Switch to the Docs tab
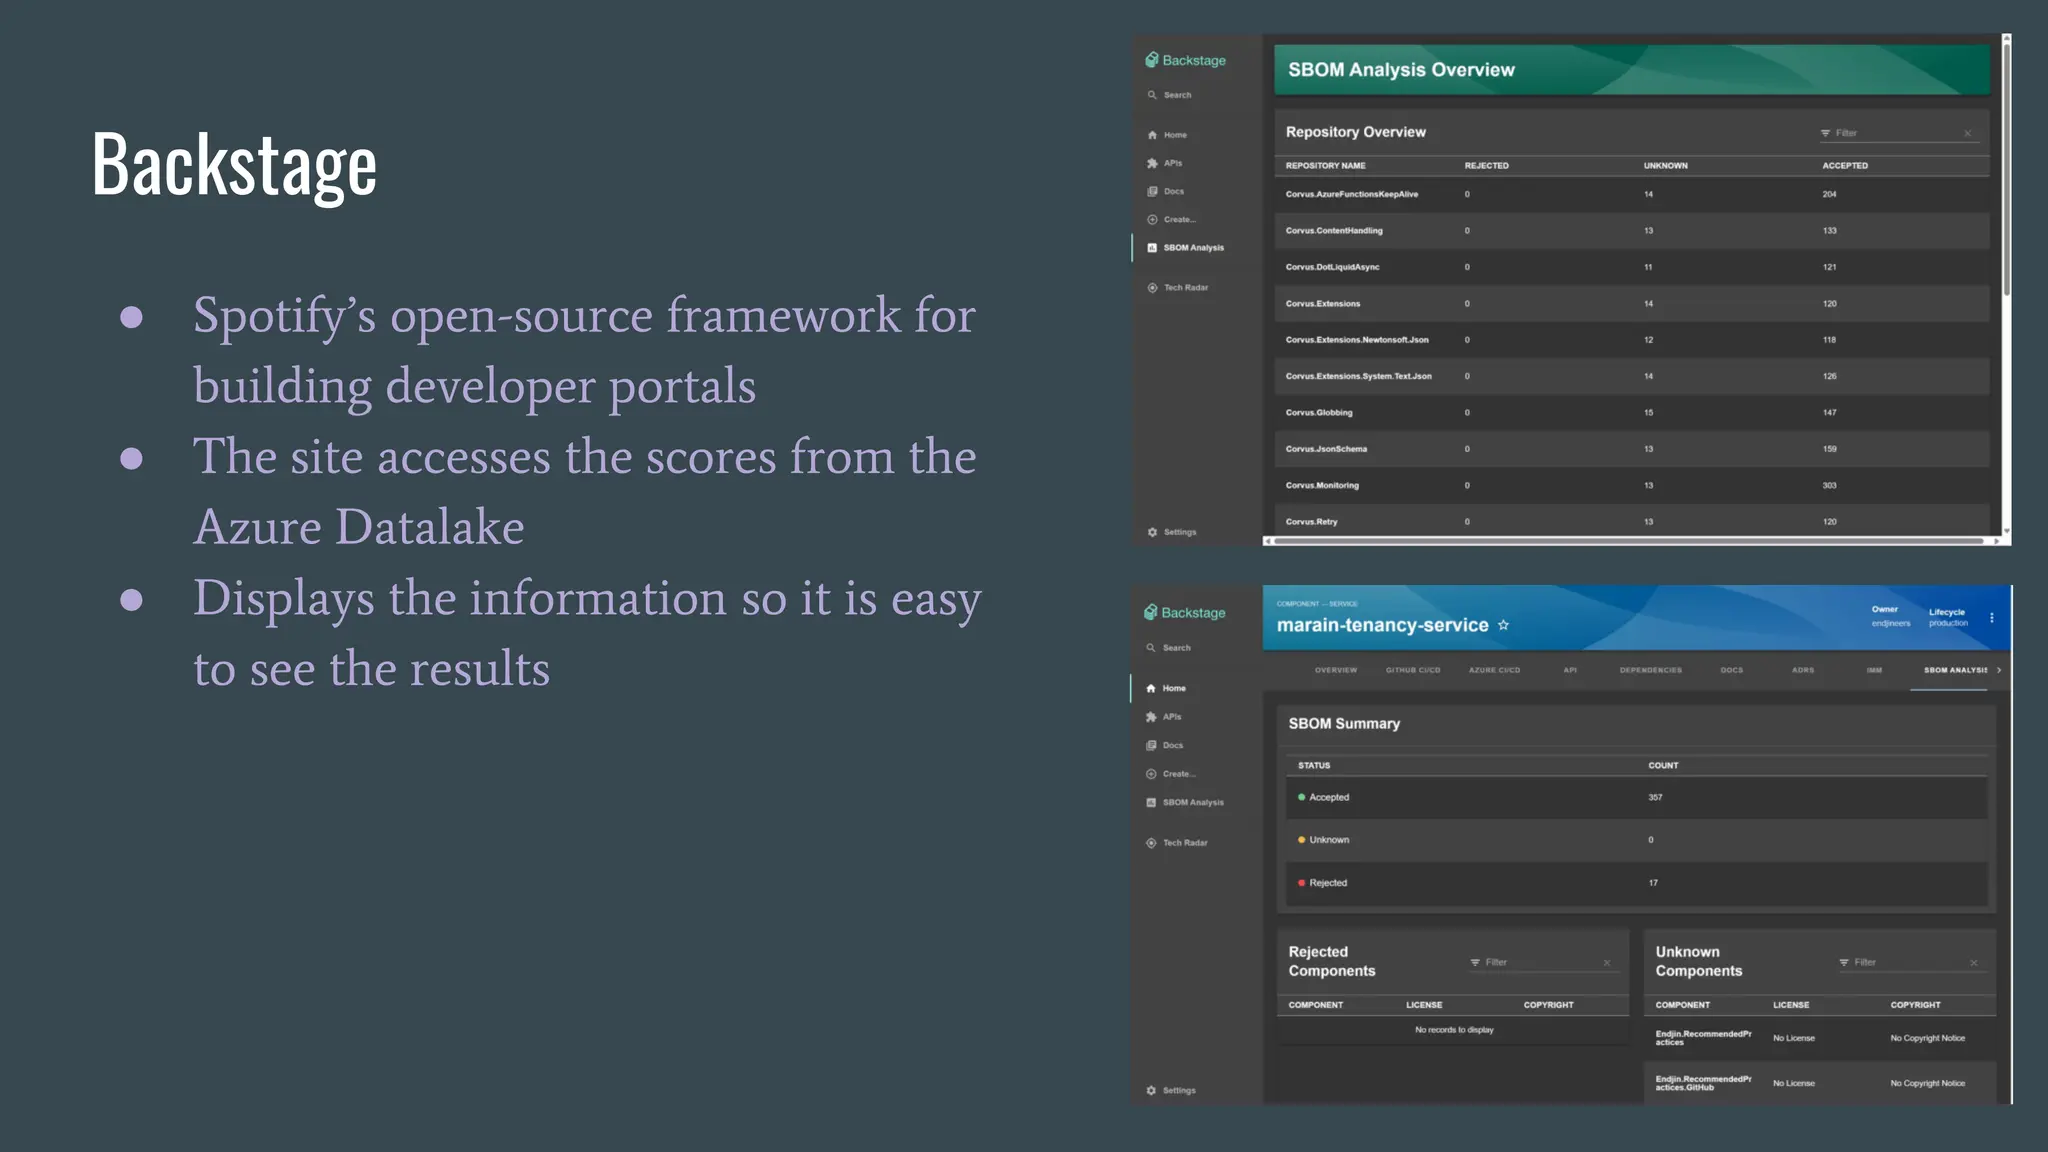 1732,670
